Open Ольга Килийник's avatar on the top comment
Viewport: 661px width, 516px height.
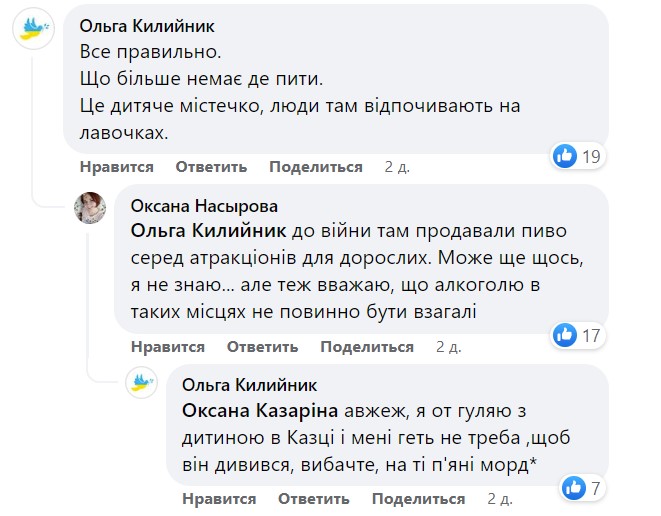(32, 30)
